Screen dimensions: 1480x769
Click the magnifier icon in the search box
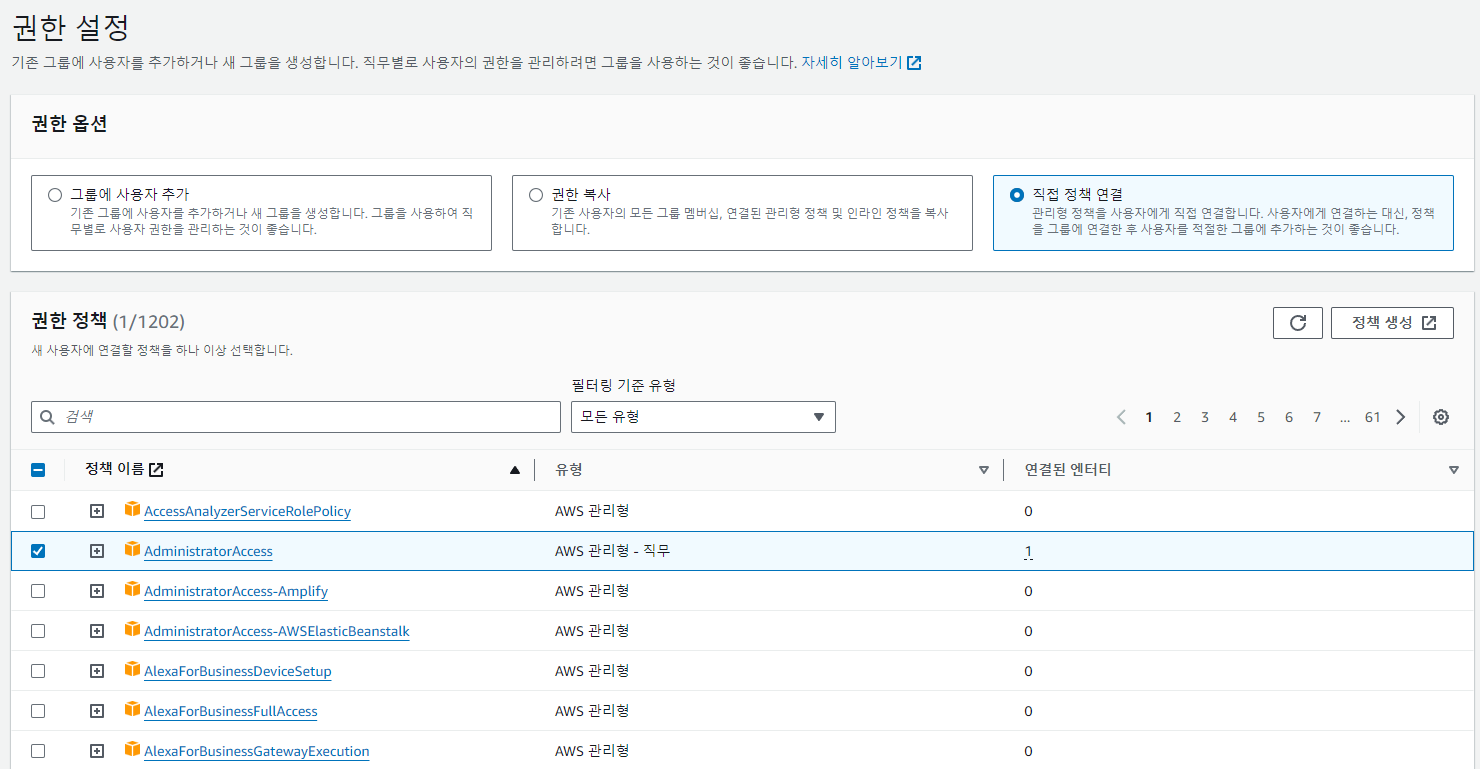(x=47, y=416)
